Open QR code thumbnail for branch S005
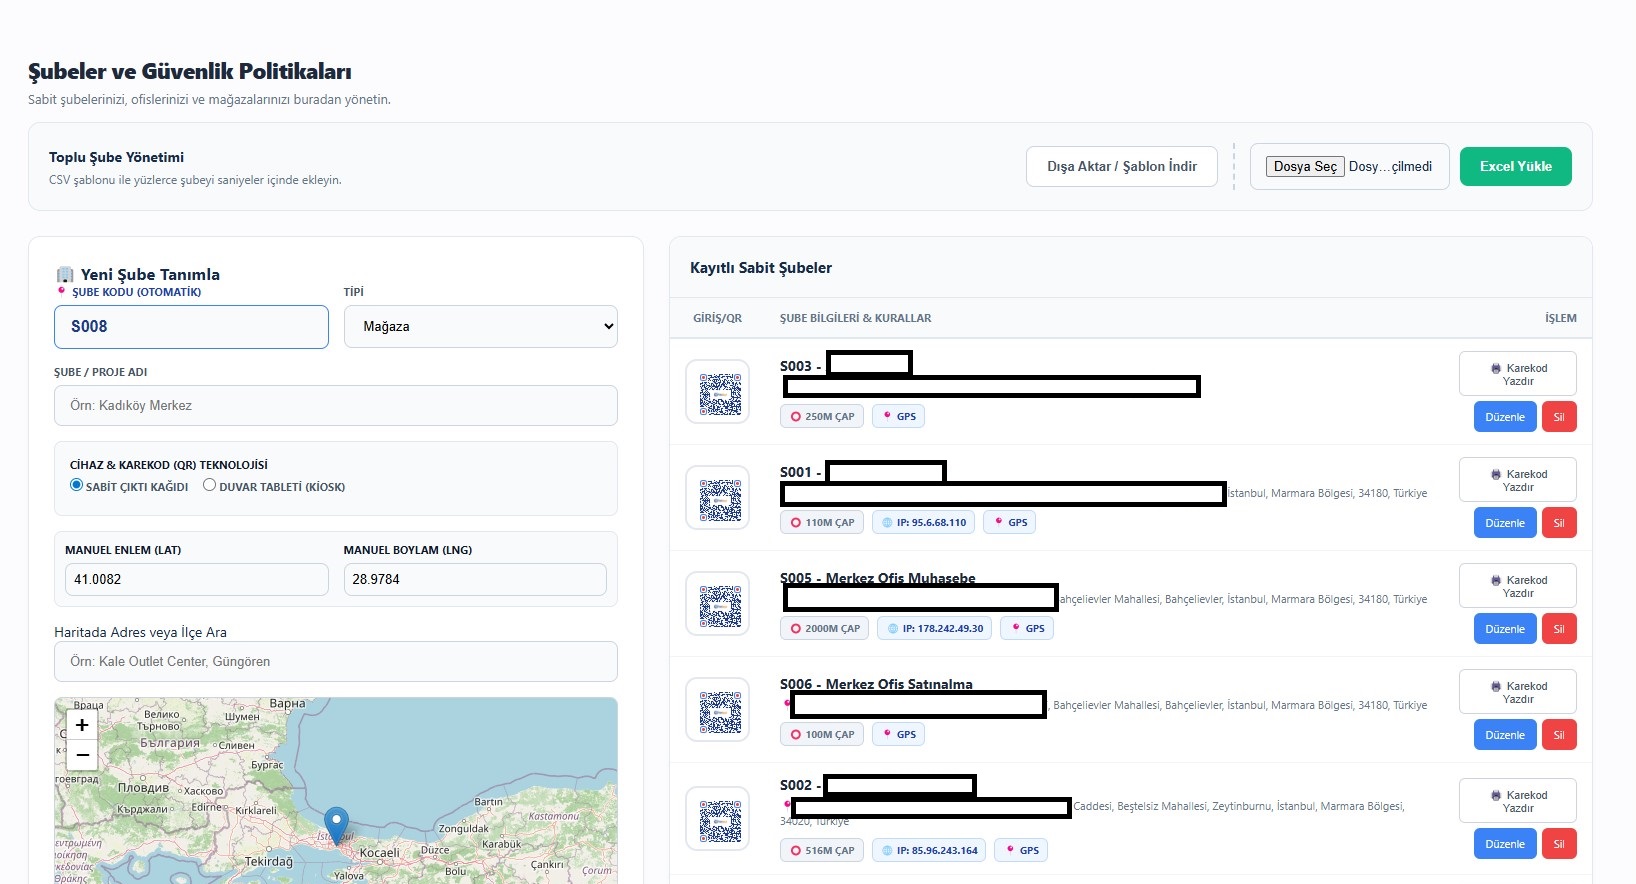1636x884 pixels. click(x=717, y=604)
